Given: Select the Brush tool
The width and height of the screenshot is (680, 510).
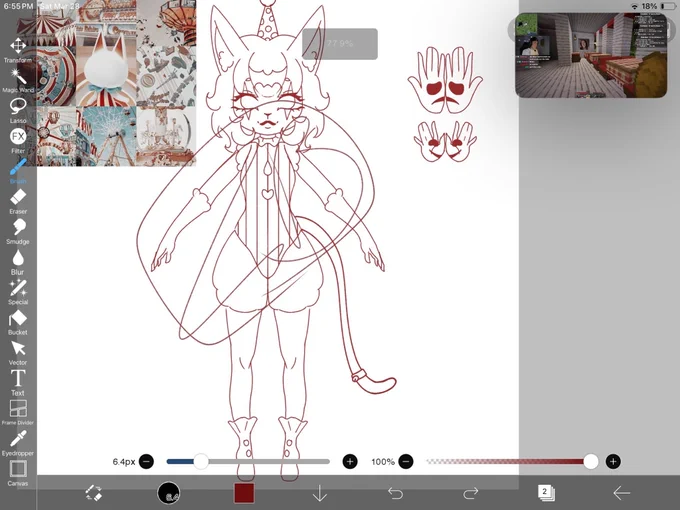Looking at the screenshot, I should (18, 172).
